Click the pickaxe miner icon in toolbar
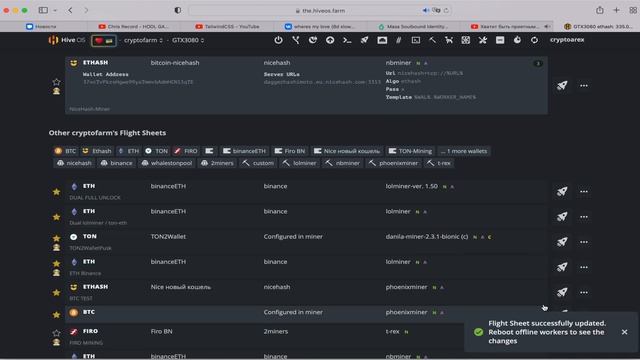The height and width of the screenshot is (360, 640). [432, 40]
